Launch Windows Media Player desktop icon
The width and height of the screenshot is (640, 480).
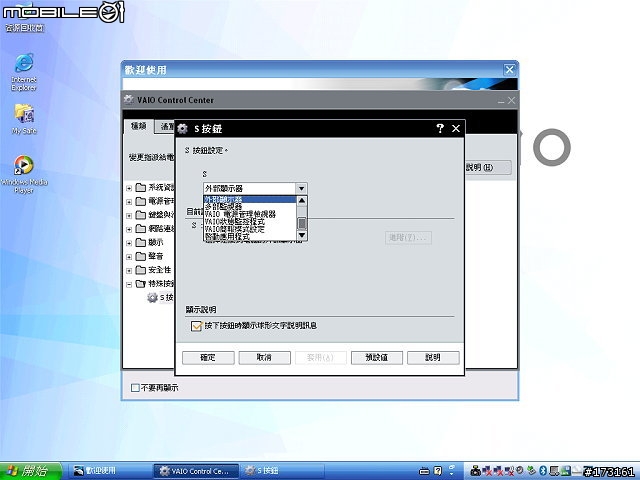pos(24,174)
